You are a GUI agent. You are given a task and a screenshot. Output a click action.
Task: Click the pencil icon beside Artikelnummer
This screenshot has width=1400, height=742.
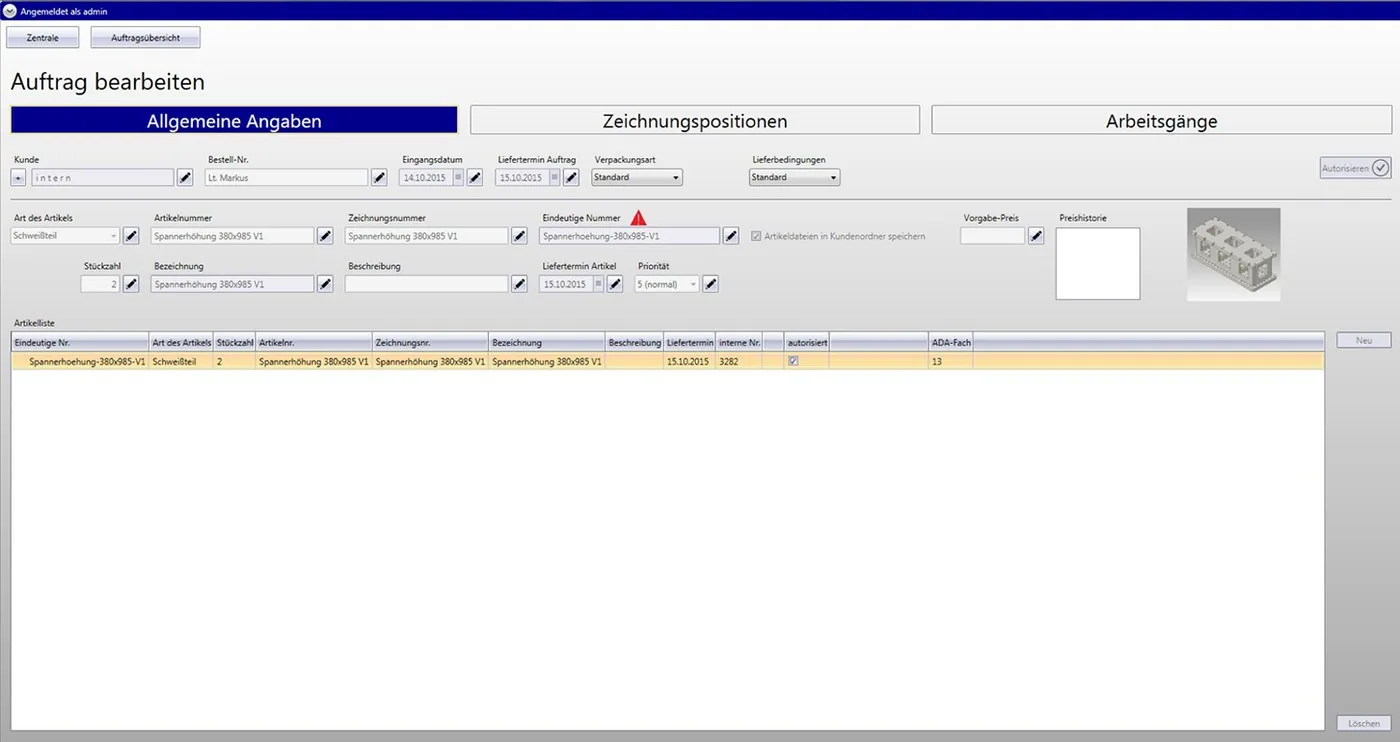(x=325, y=236)
